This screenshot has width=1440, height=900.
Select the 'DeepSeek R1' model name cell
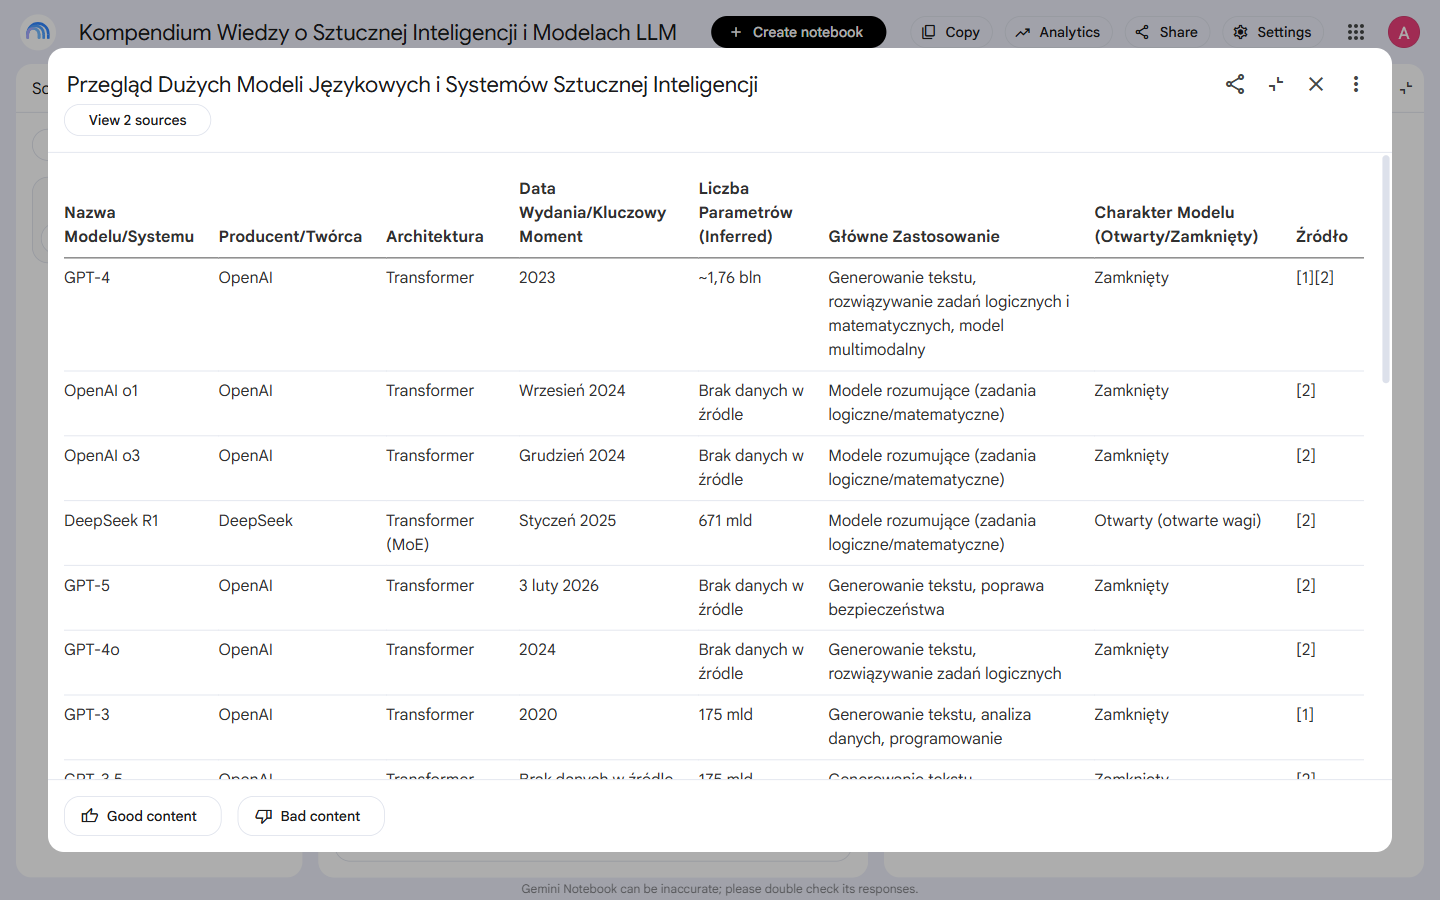[x=111, y=520]
